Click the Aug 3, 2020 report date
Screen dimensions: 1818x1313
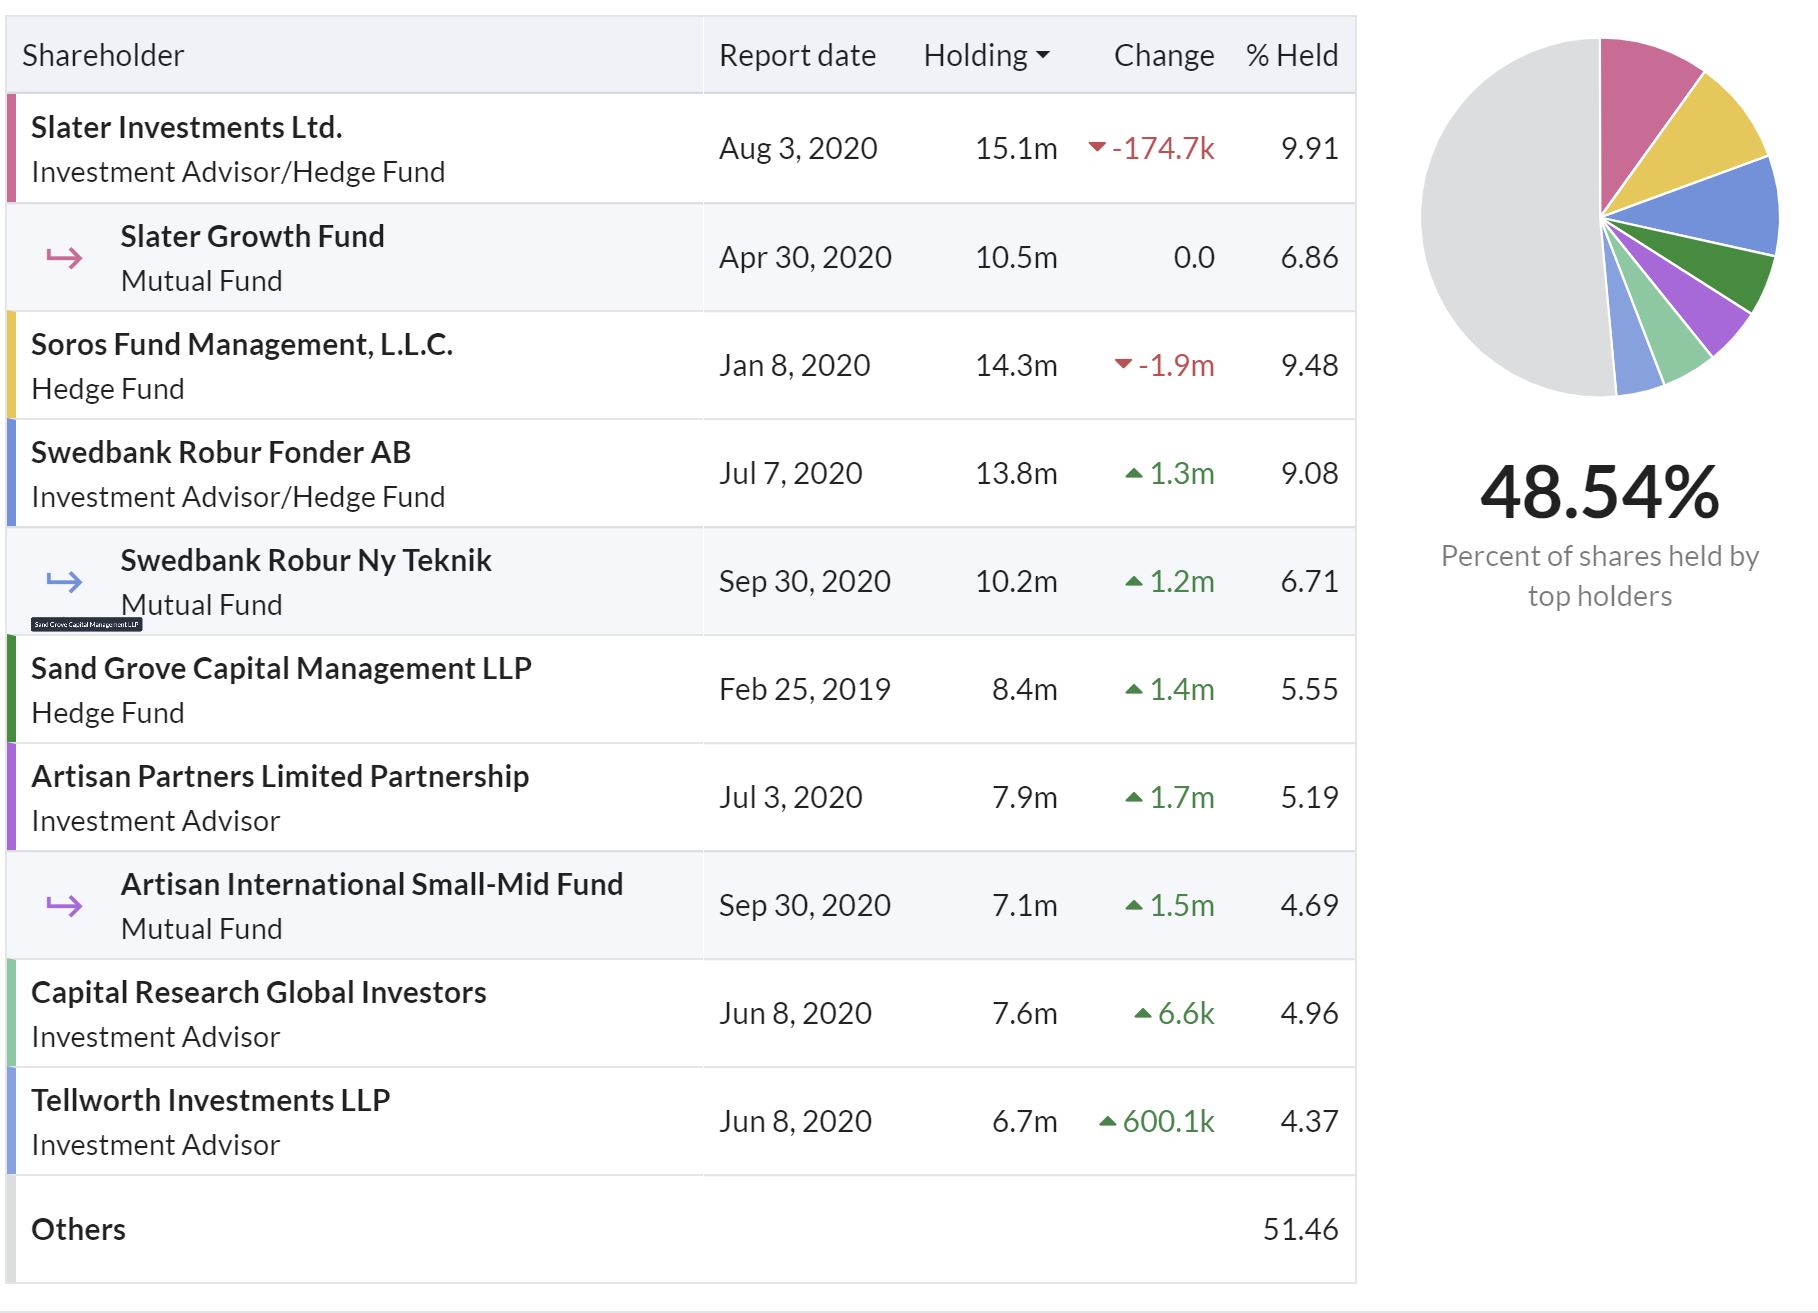[x=798, y=148]
